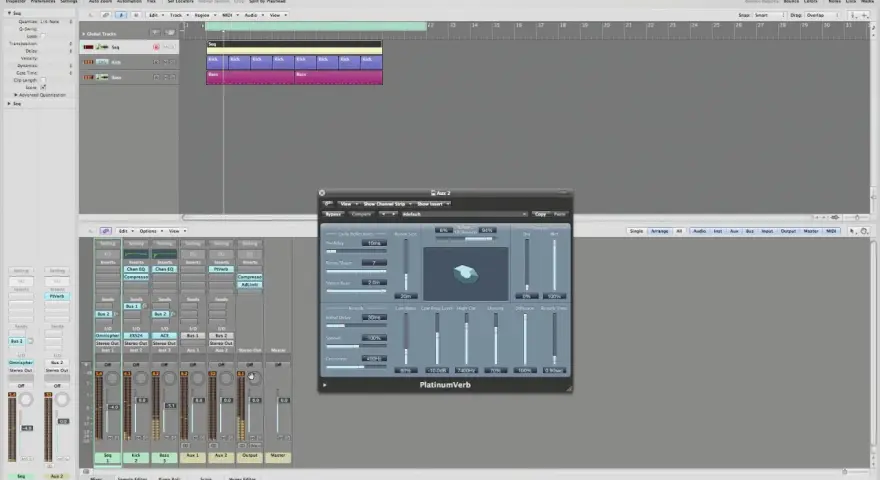Screen dimensions: 880x480
Task: Click the first global tracks button next to Global Tracks
Action: [x=155, y=33]
